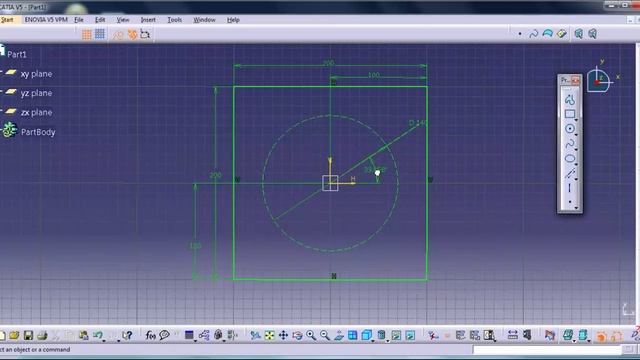Image resolution: width=640 pixels, height=360 pixels.
Task: Select the Point tool in Profile toolbar
Action: pos(570,202)
